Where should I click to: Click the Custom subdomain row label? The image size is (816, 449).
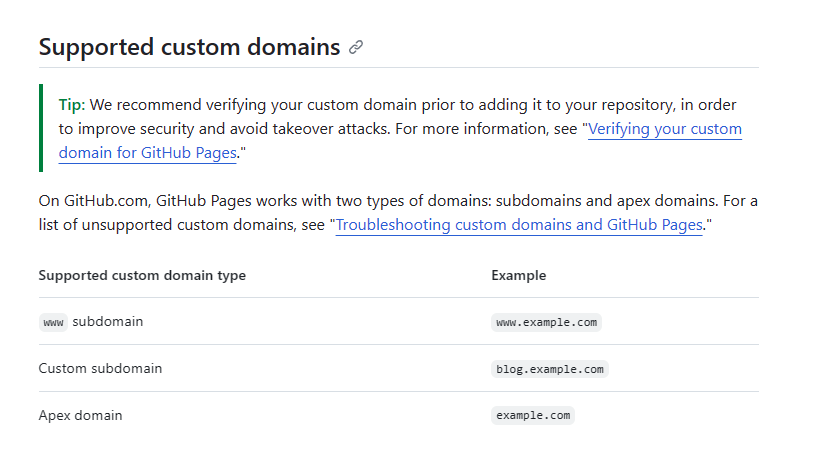(x=100, y=368)
